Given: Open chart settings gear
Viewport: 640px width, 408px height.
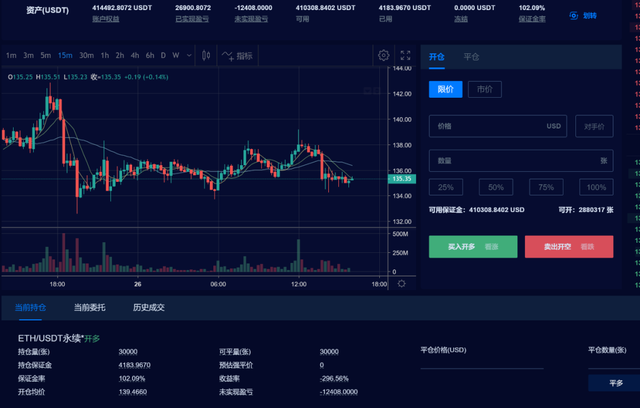Looking at the screenshot, I should [383, 55].
